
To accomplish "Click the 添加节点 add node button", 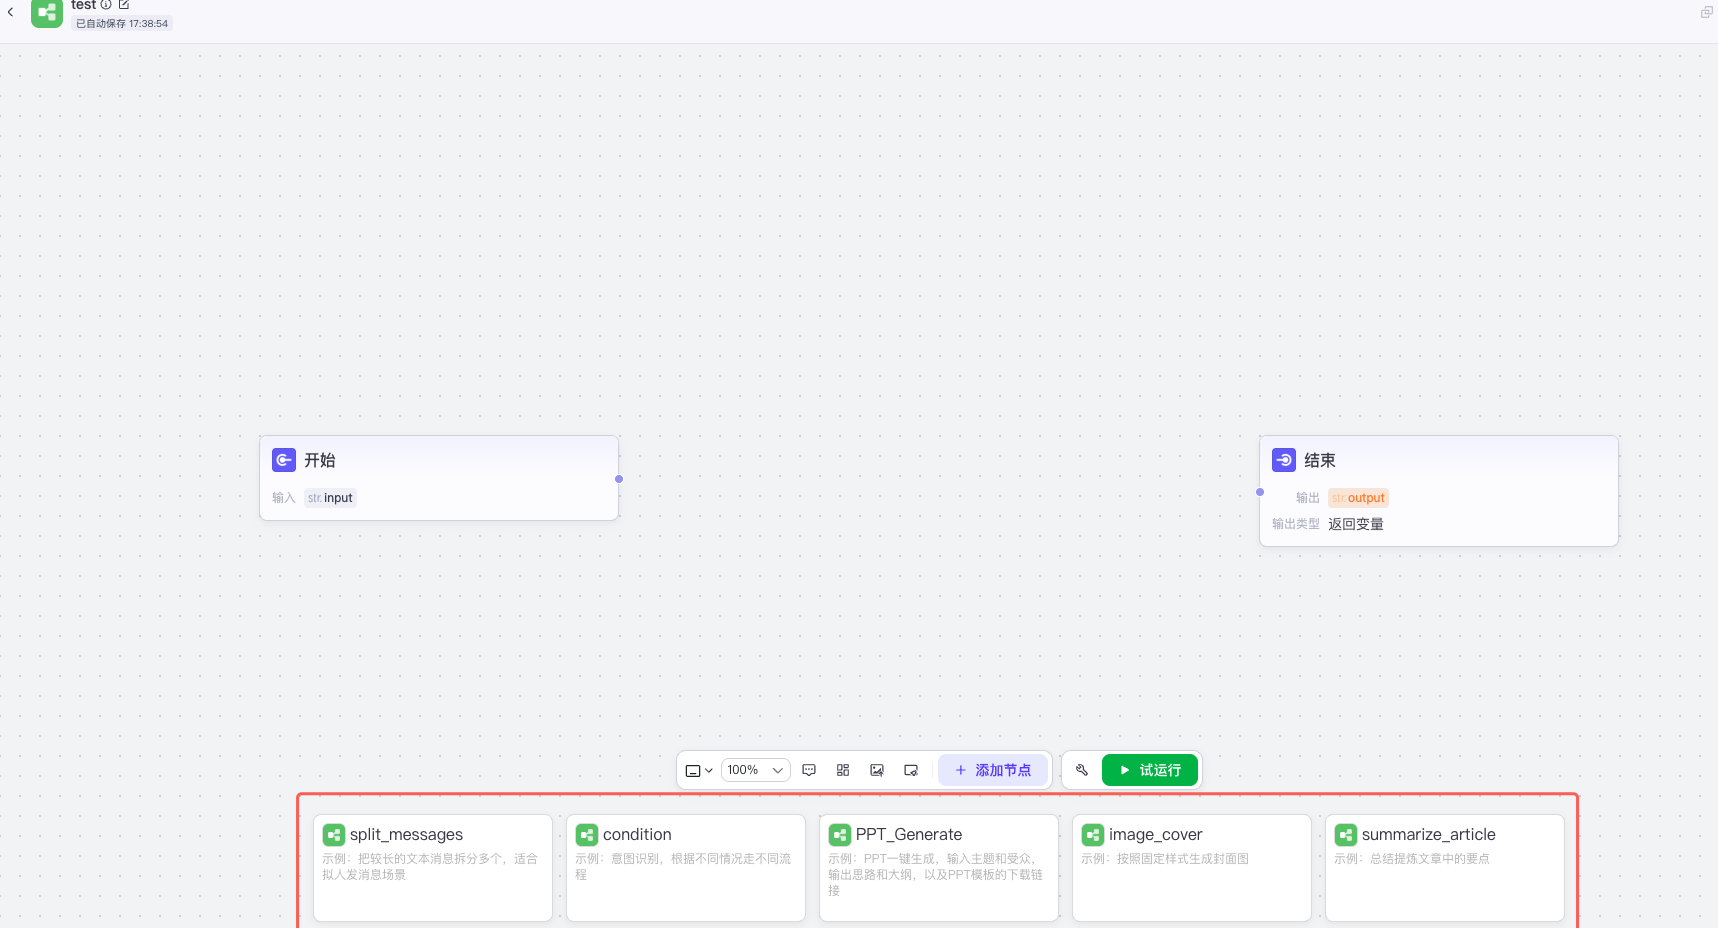I will 992,770.
